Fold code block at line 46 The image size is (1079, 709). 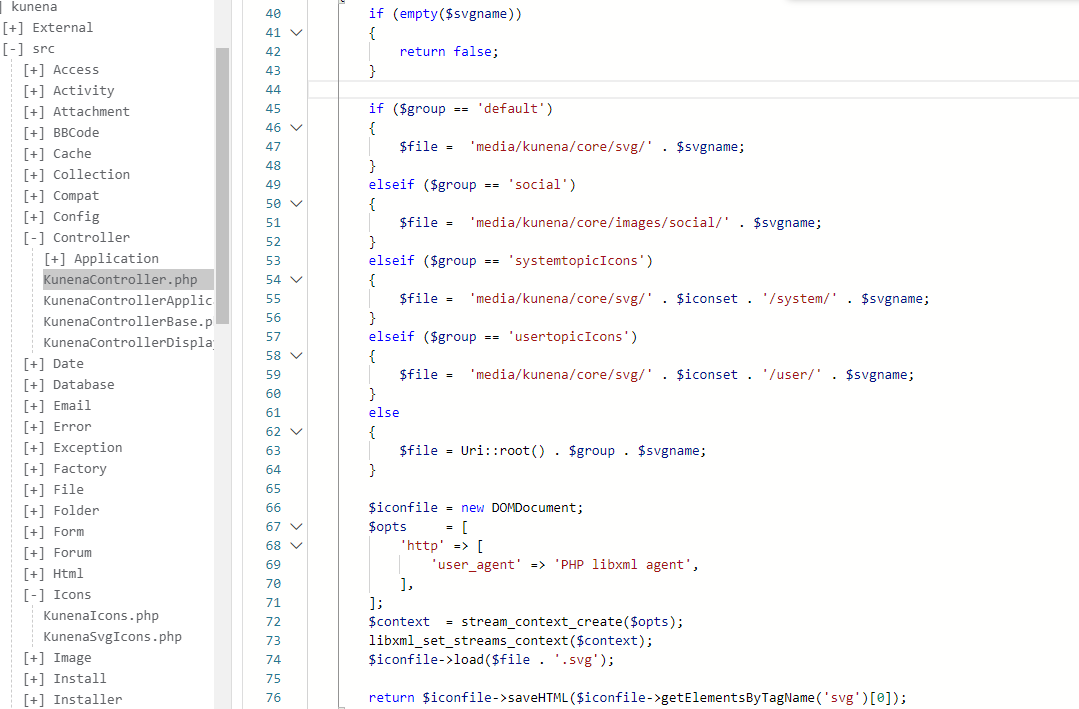coord(297,127)
